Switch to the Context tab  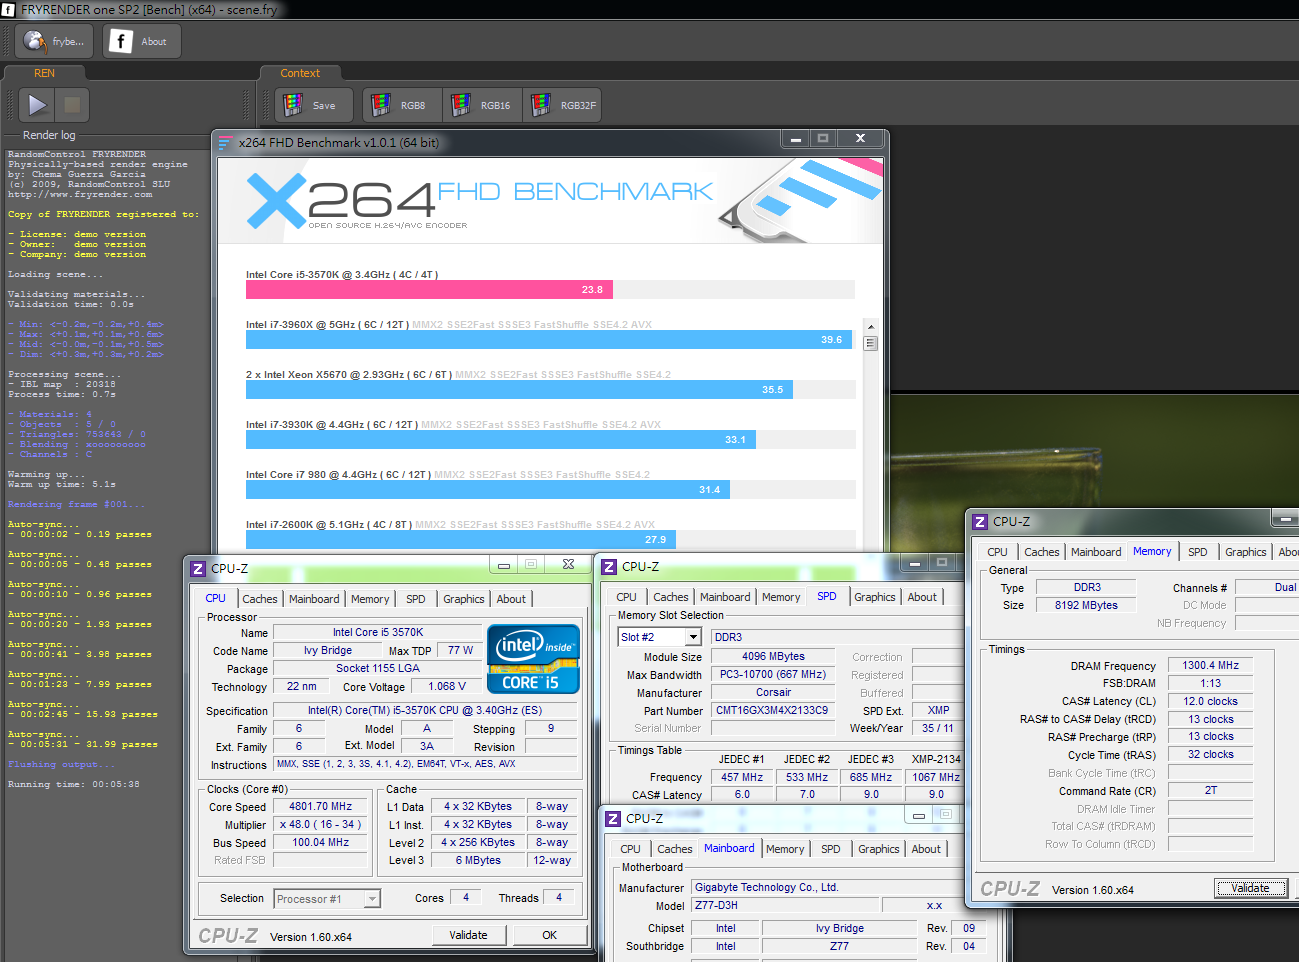click(x=300, y=73)
